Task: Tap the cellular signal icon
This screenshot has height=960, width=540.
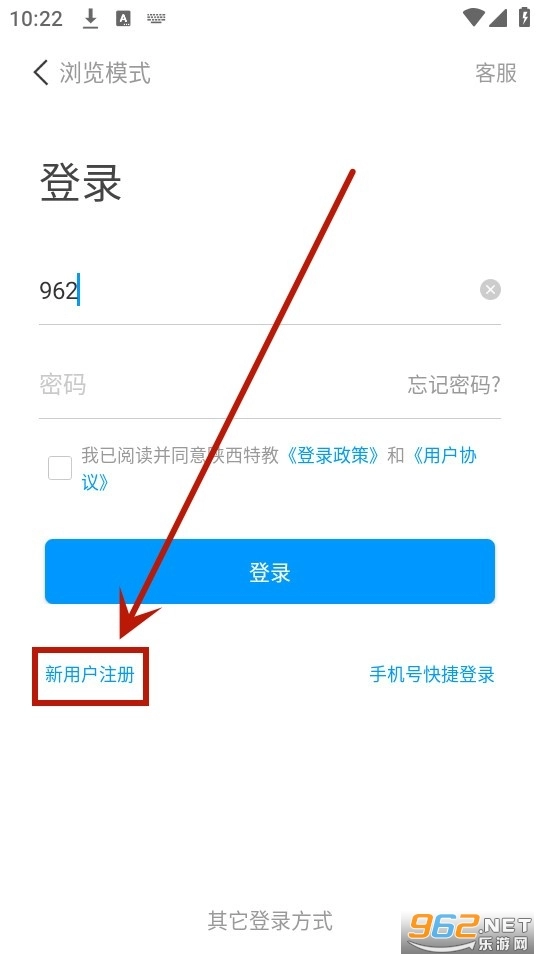Action: [498, 18]
